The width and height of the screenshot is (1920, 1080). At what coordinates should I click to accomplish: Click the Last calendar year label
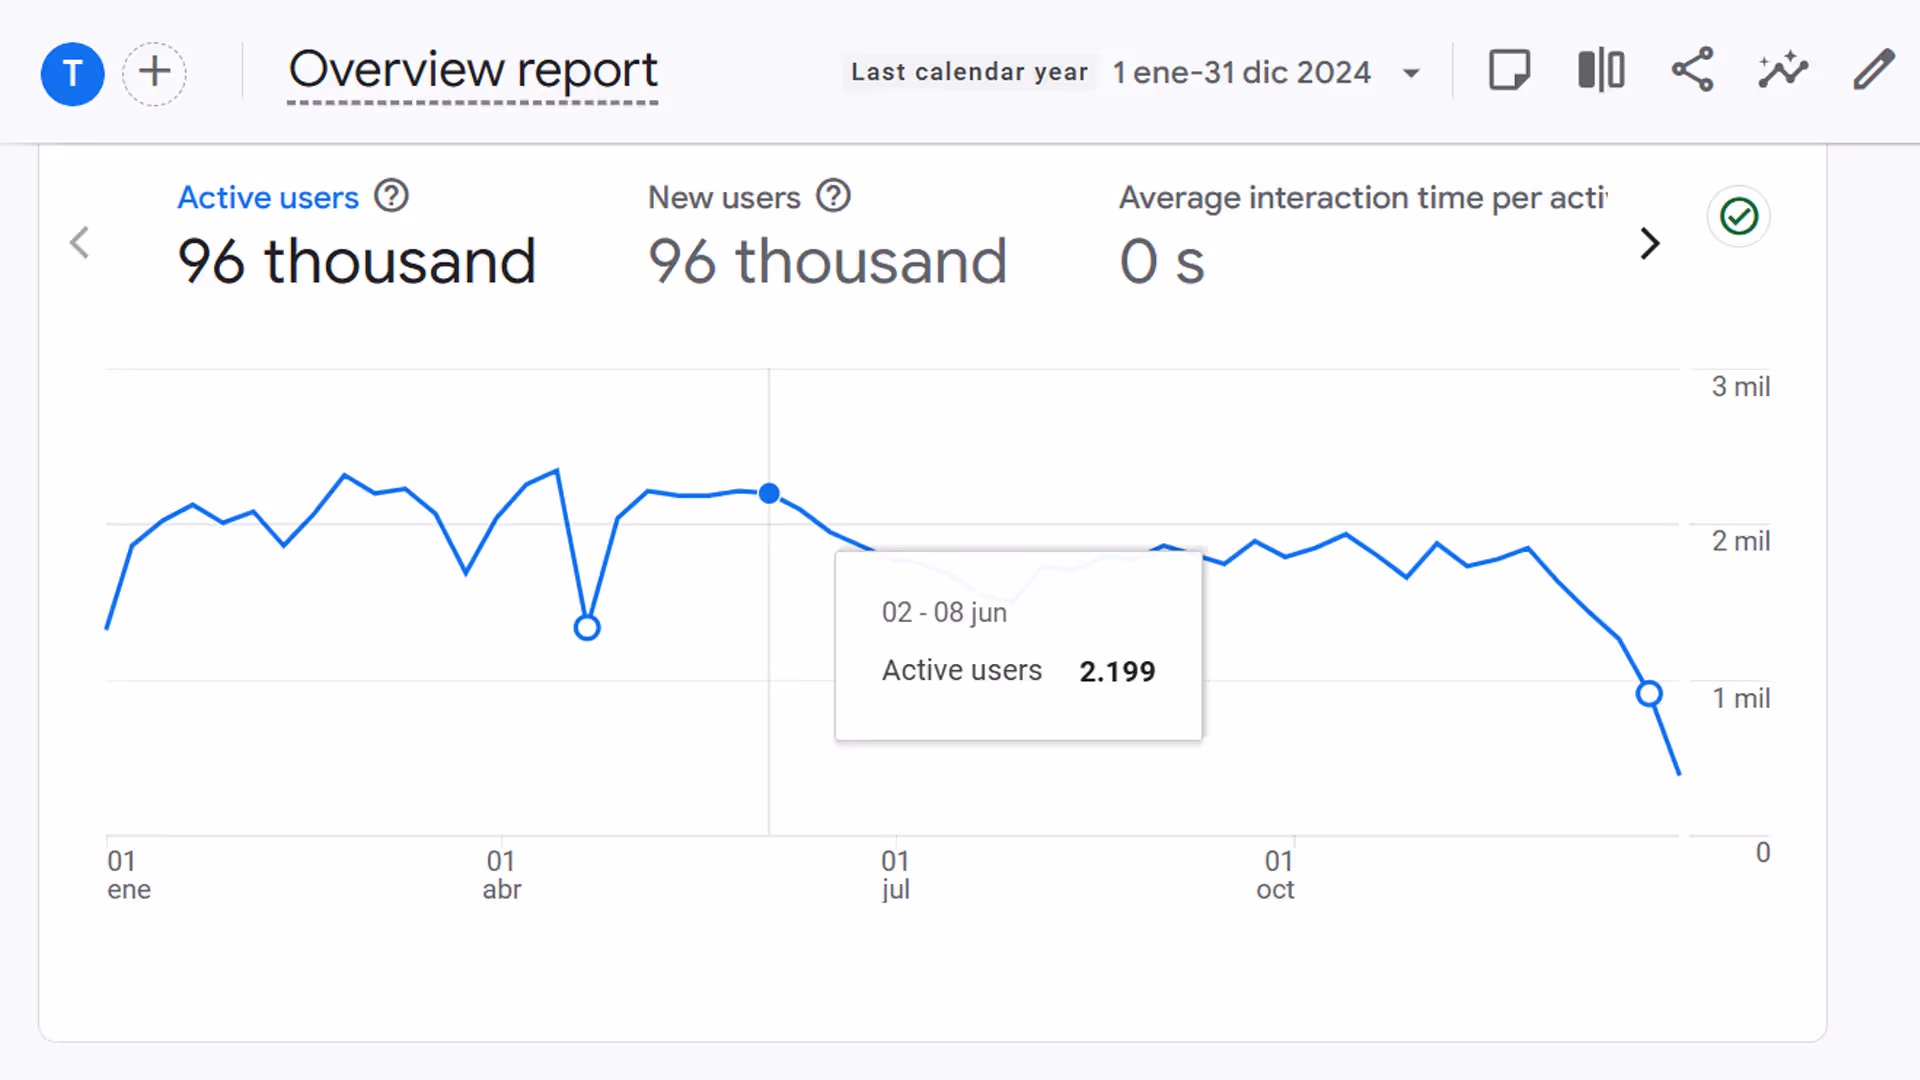(968, 71)
